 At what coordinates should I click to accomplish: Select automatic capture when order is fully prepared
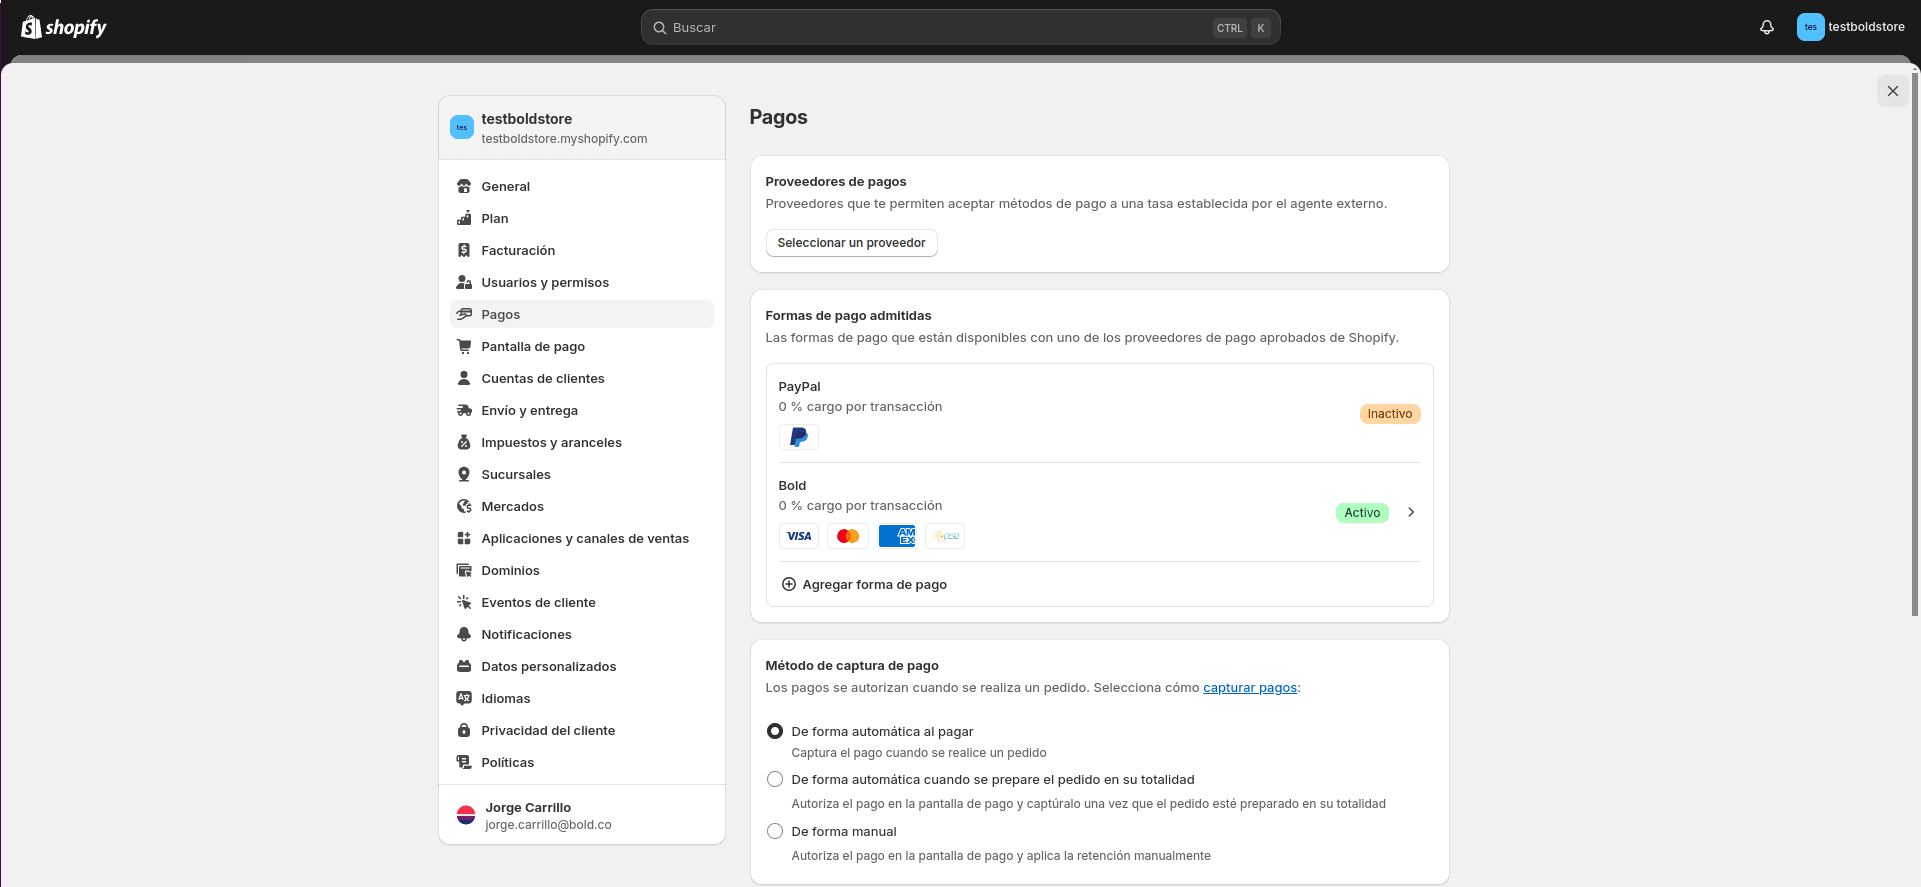click(x=775, y=779)
